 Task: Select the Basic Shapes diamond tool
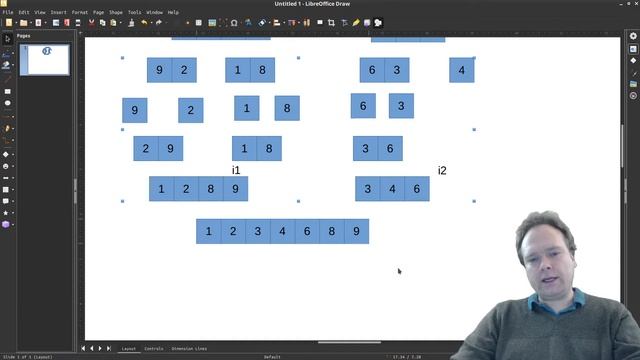6,154
